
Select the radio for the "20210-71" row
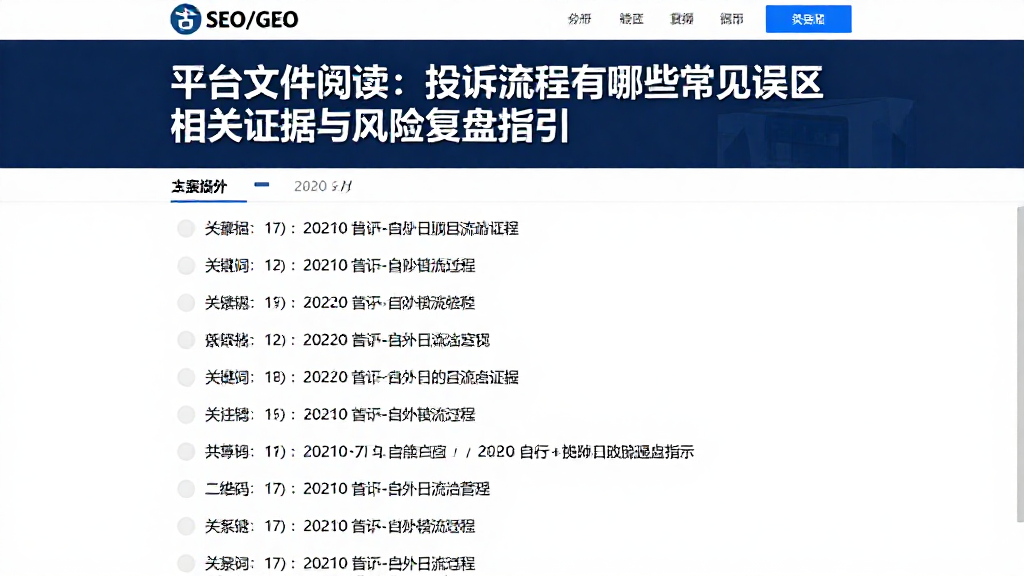[186, 452]
